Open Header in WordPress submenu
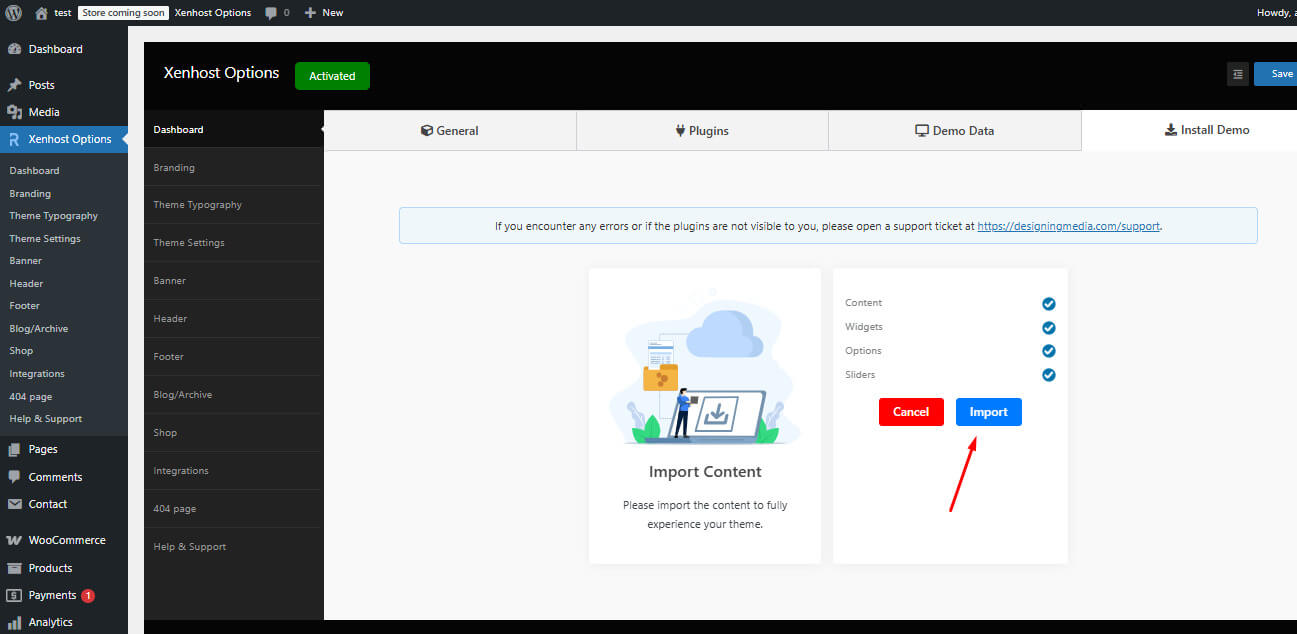The image size is (1297, 634). (x=26, y=284)
